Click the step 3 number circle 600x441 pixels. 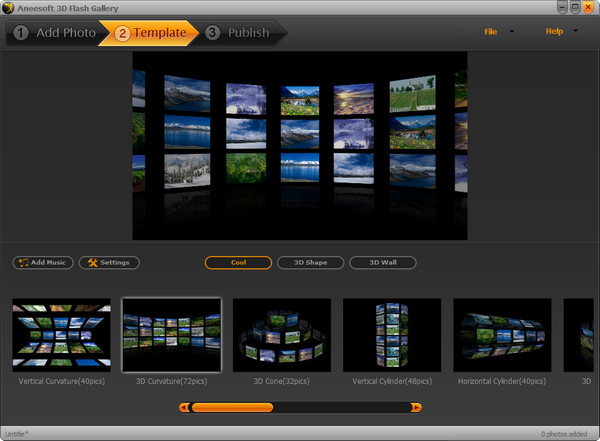[213, 33]
